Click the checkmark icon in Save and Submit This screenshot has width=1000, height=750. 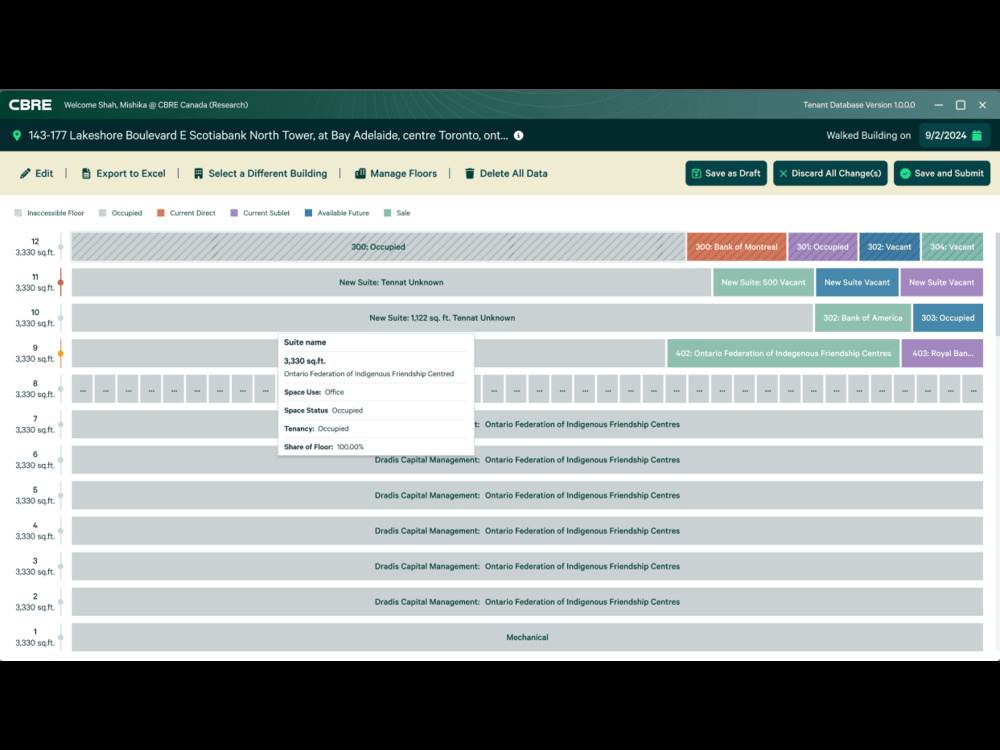coord(905,173)
